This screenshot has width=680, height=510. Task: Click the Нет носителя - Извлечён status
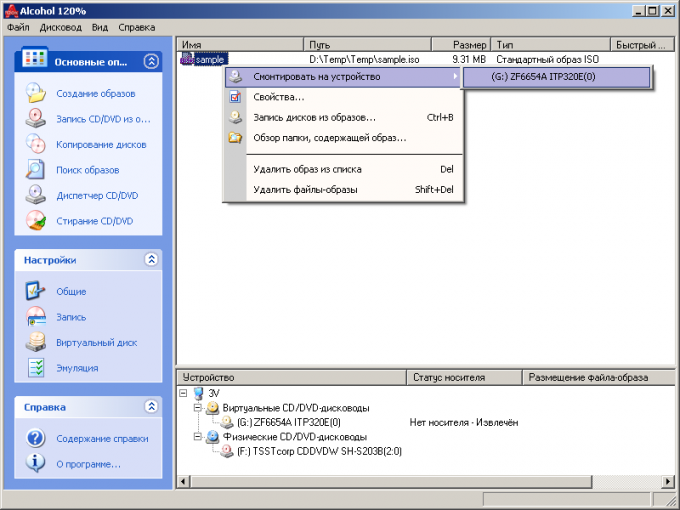click(464, 422)
